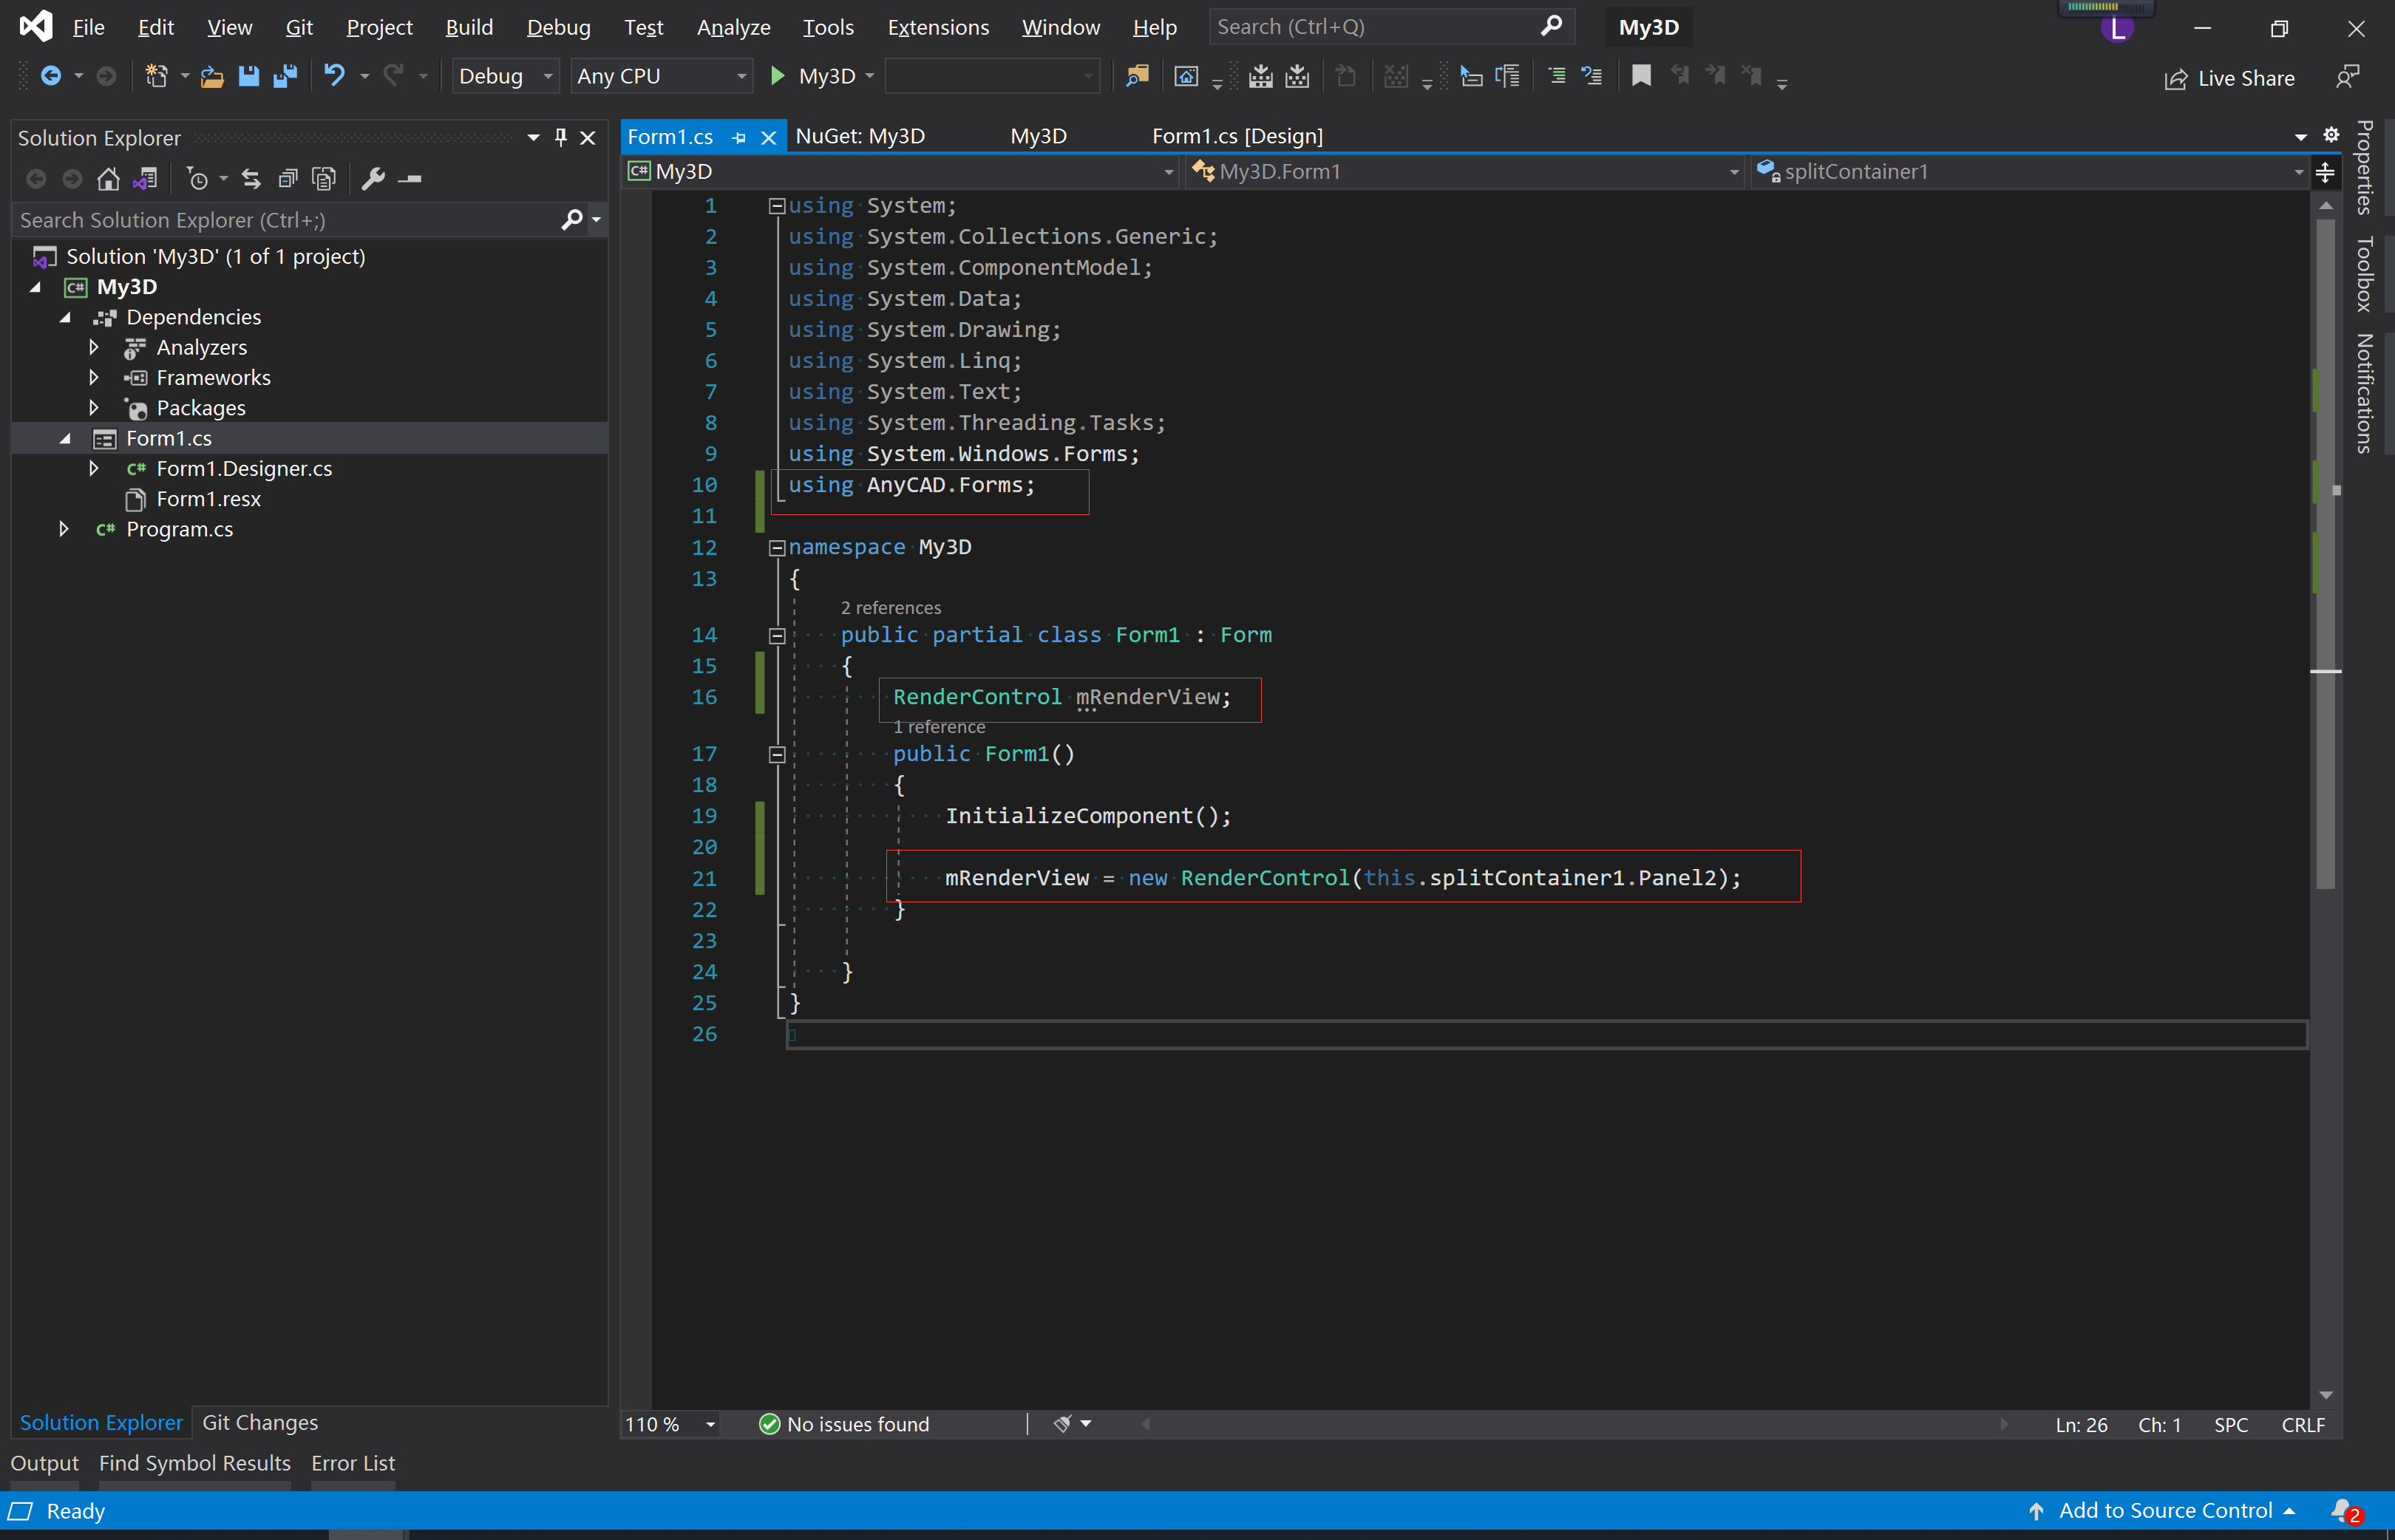The width and height of the screenshot is (2395, 1540).
Task: Collapse the using directives fold on line 1
Action: (776, 206)
